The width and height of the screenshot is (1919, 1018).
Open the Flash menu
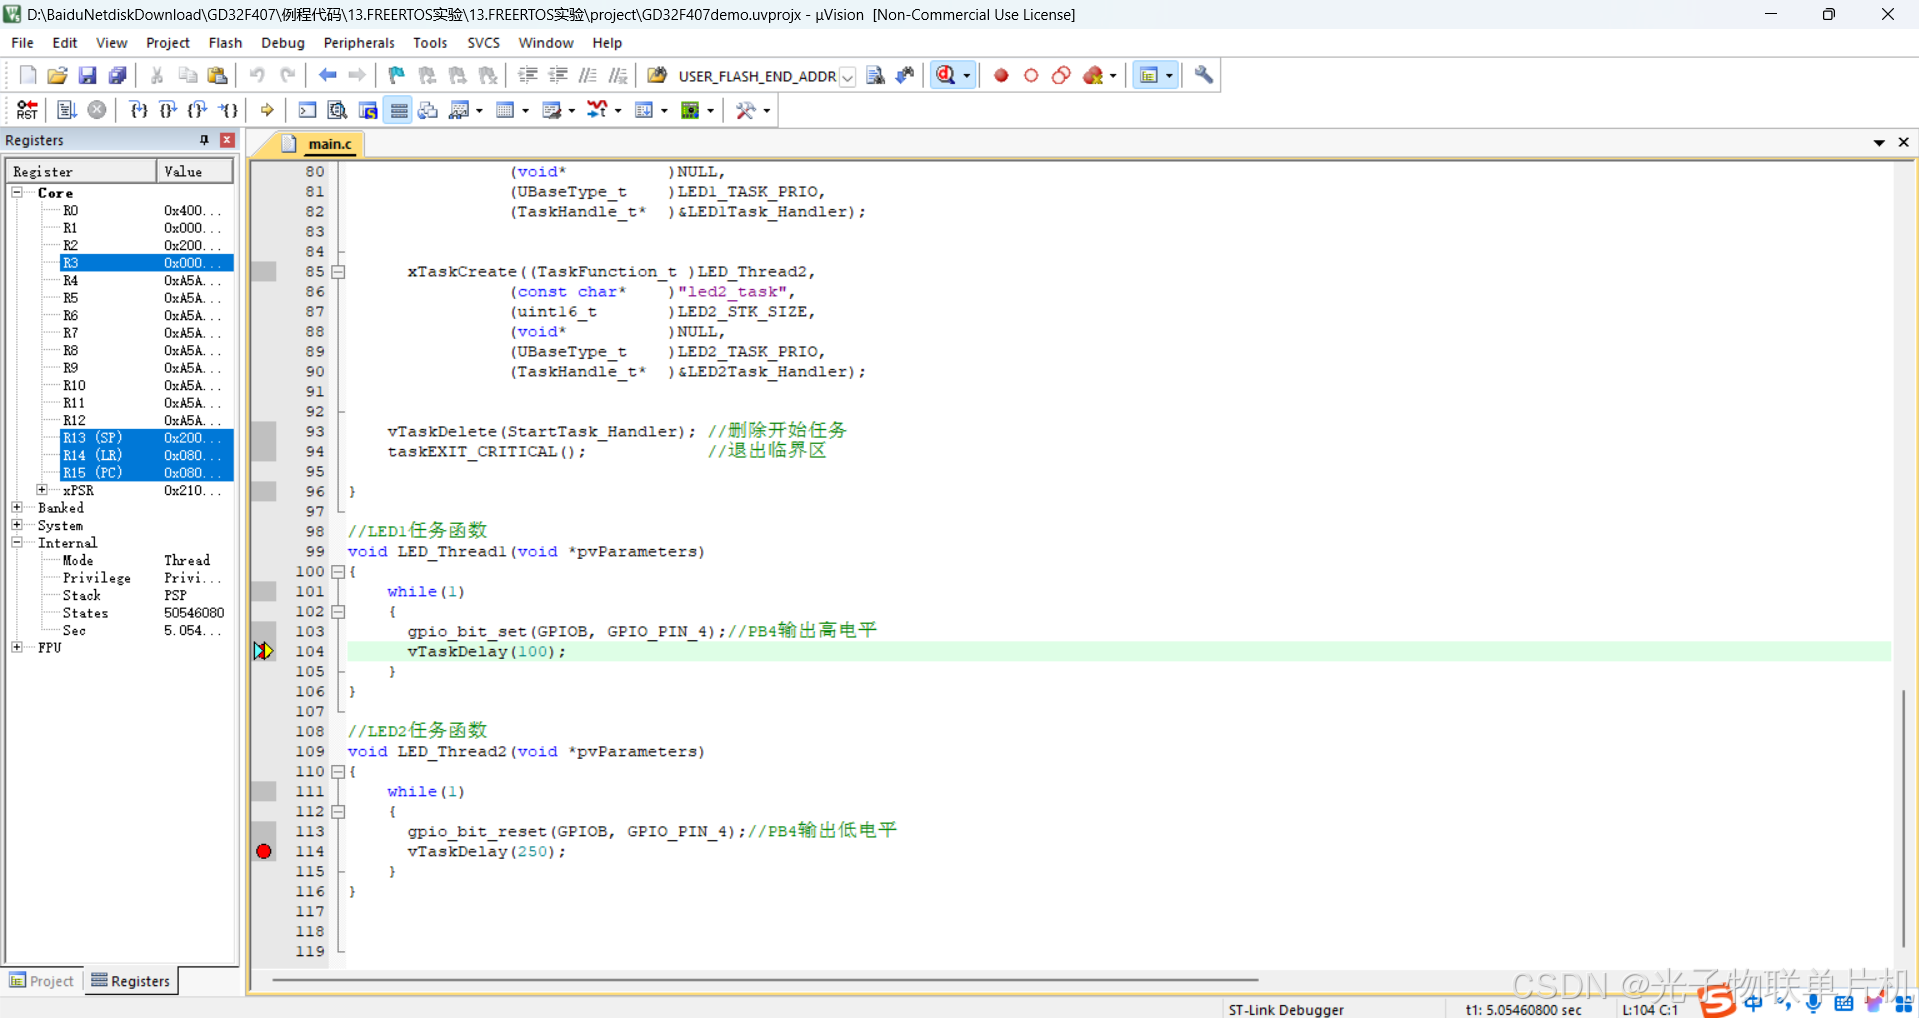225,43
